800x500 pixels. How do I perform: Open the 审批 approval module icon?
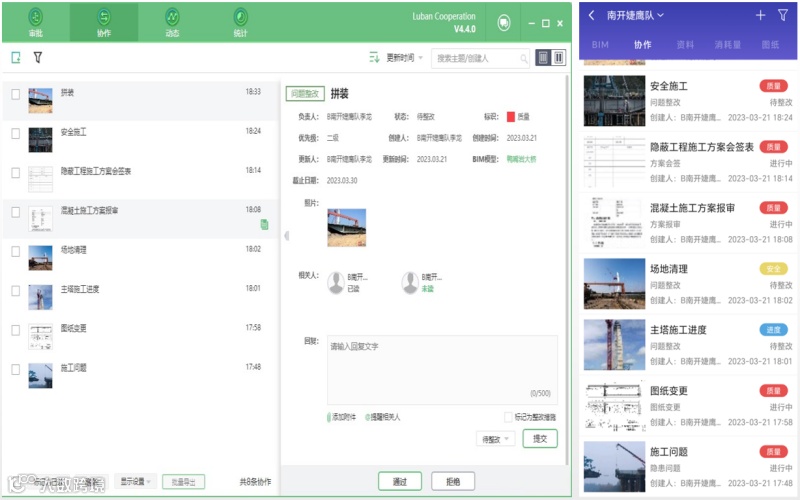tap(35, 17)
